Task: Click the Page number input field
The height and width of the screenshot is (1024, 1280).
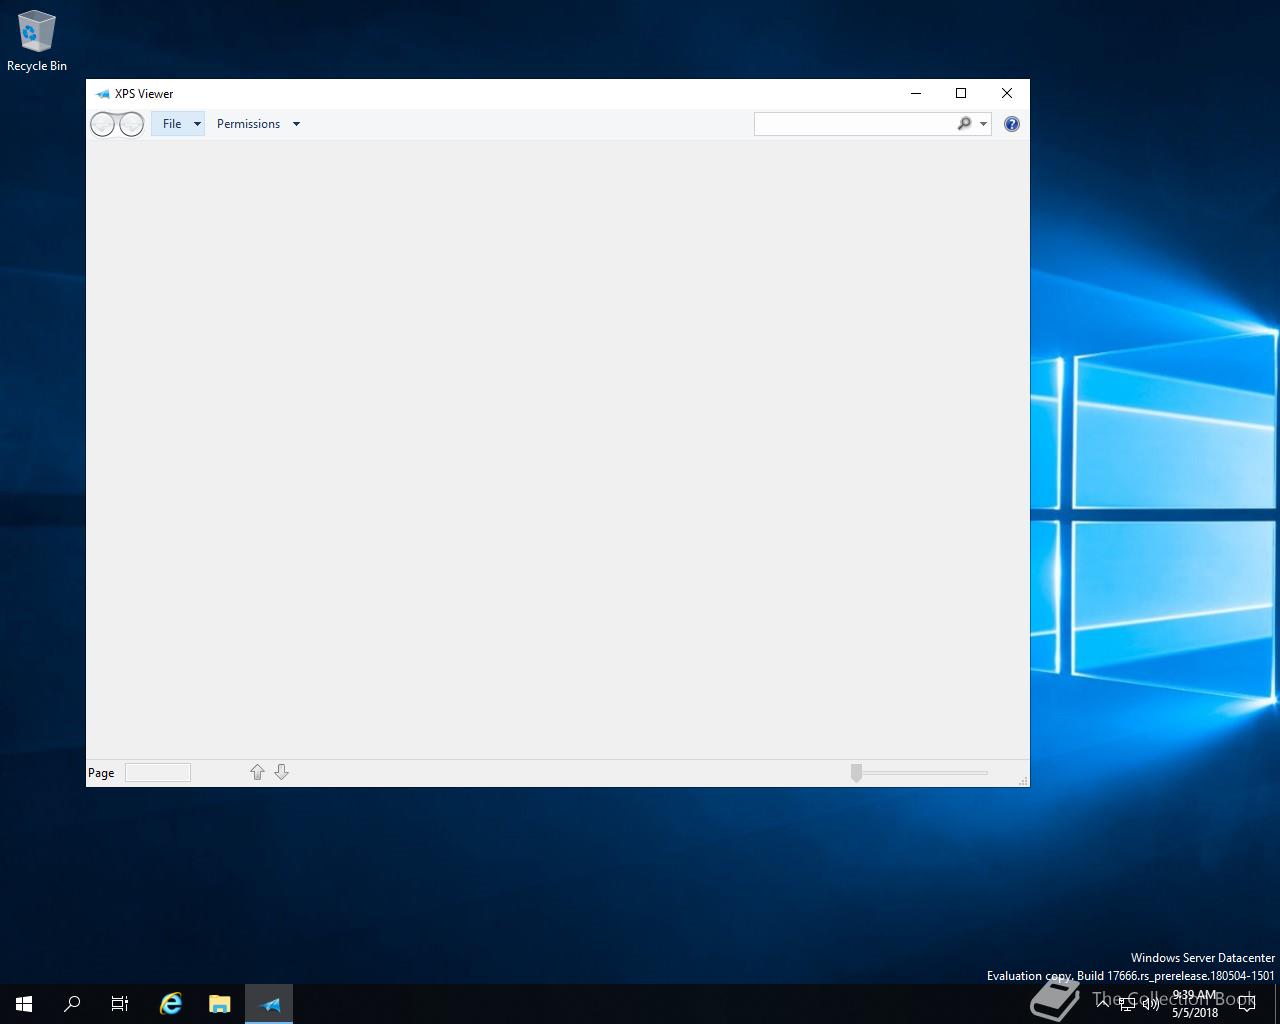Action: click(158, 772)
